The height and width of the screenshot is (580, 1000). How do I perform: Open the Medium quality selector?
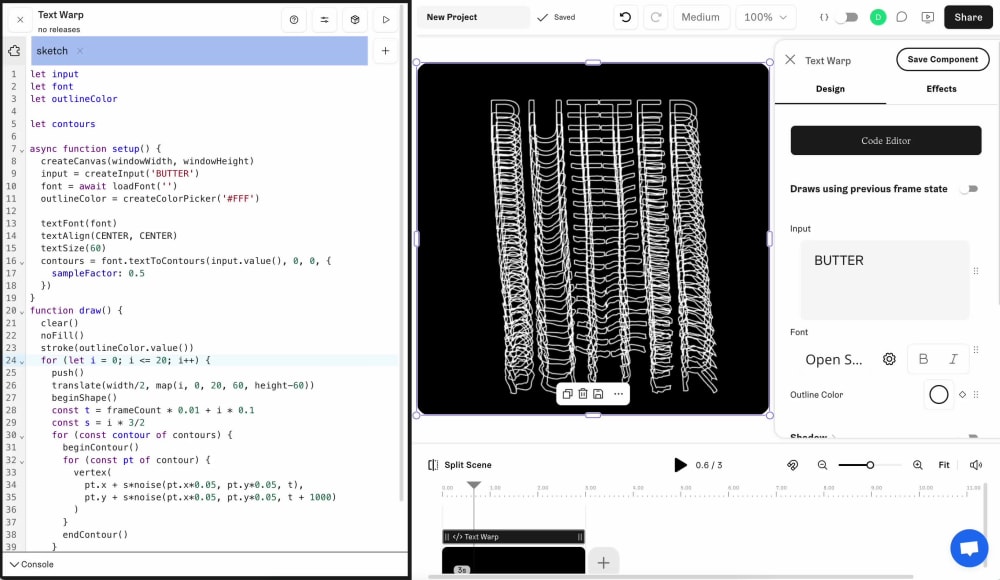coord(700,17)
